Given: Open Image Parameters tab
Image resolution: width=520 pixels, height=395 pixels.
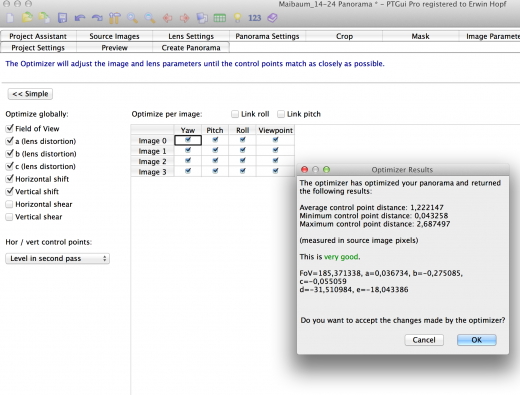Looking at the screenshot, I should pyautogui.click(x=489, y=36).
